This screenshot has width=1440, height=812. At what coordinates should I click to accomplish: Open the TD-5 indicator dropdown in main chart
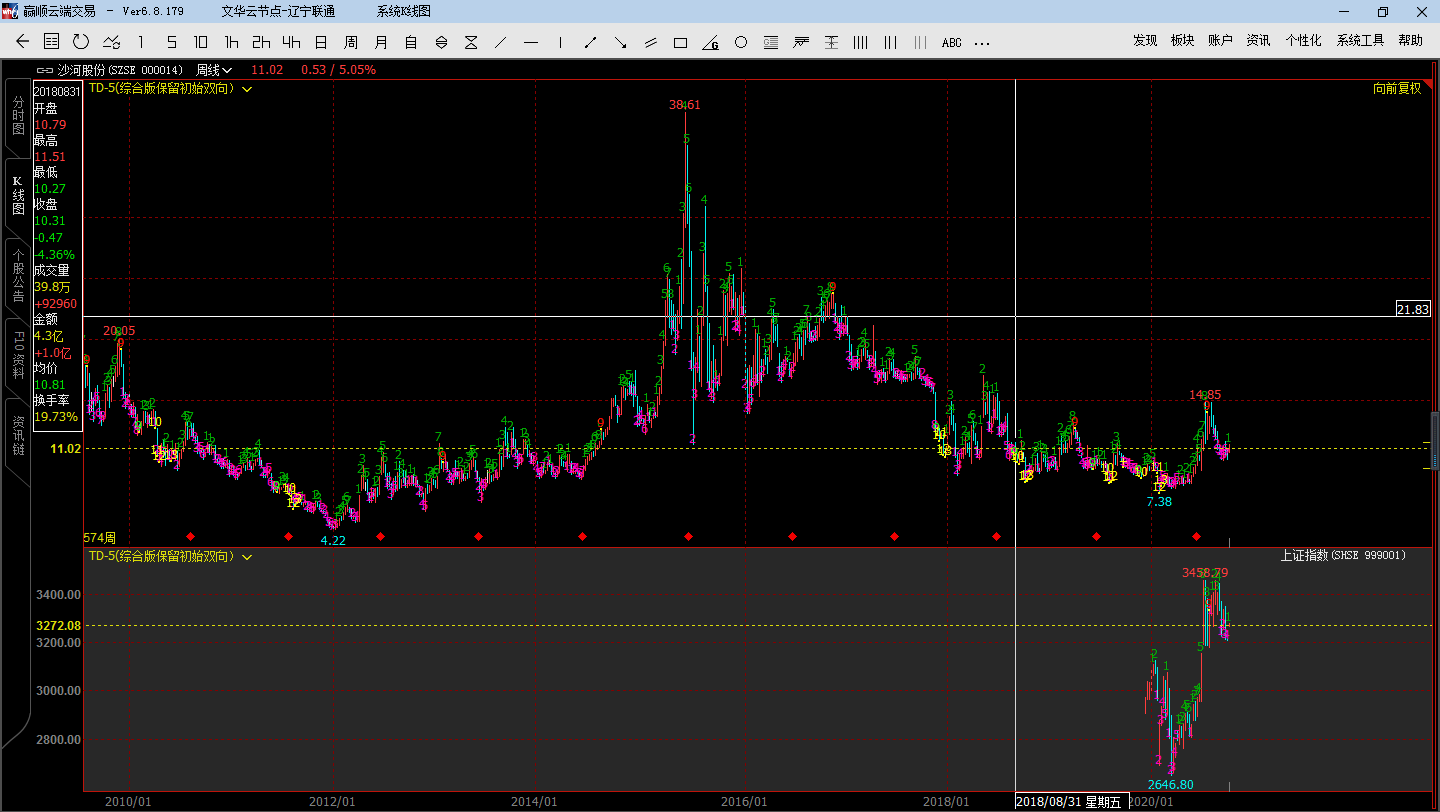coord(247,89)
